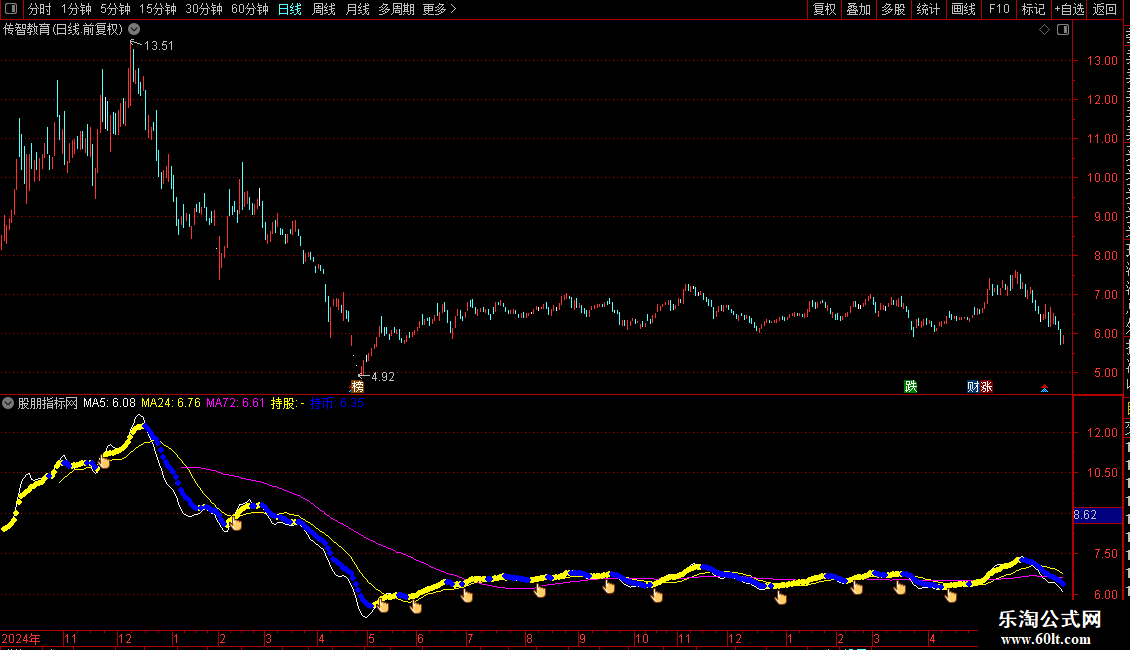
Task: Click the 13.51 high price label
Action: click(x=159, y=45)
